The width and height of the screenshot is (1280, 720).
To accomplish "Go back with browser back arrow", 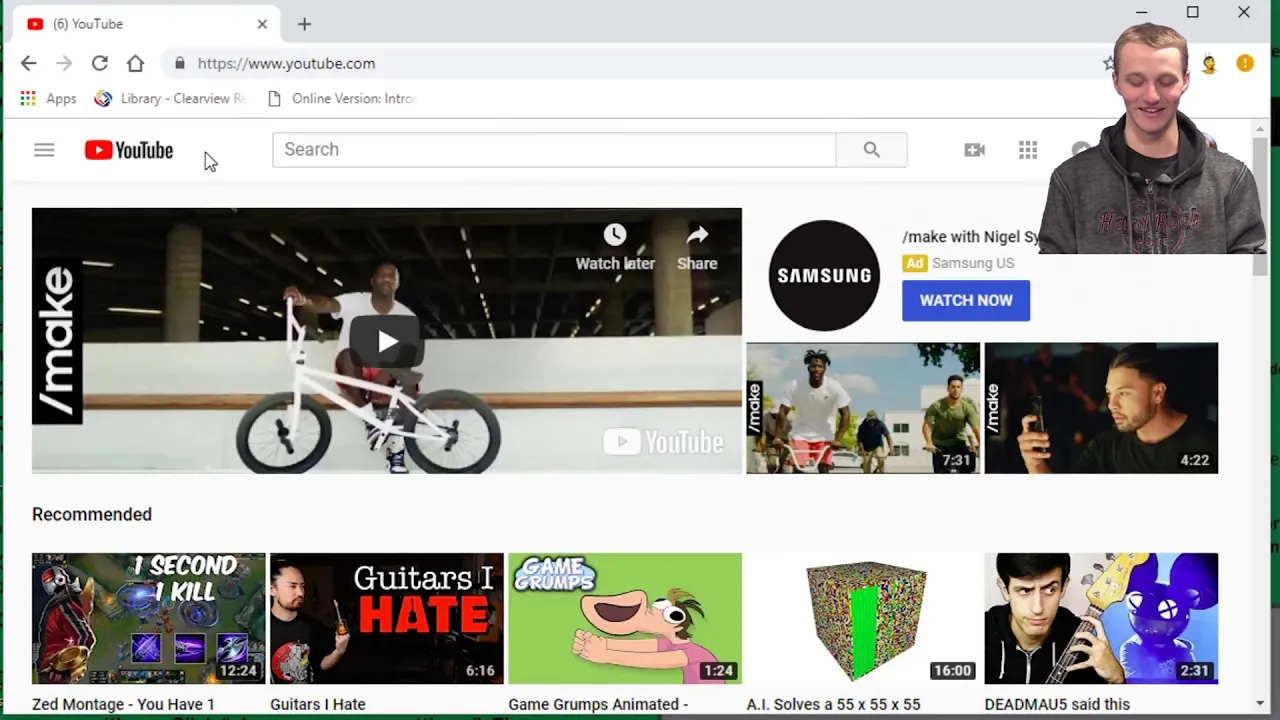I will tap(28, 64).
